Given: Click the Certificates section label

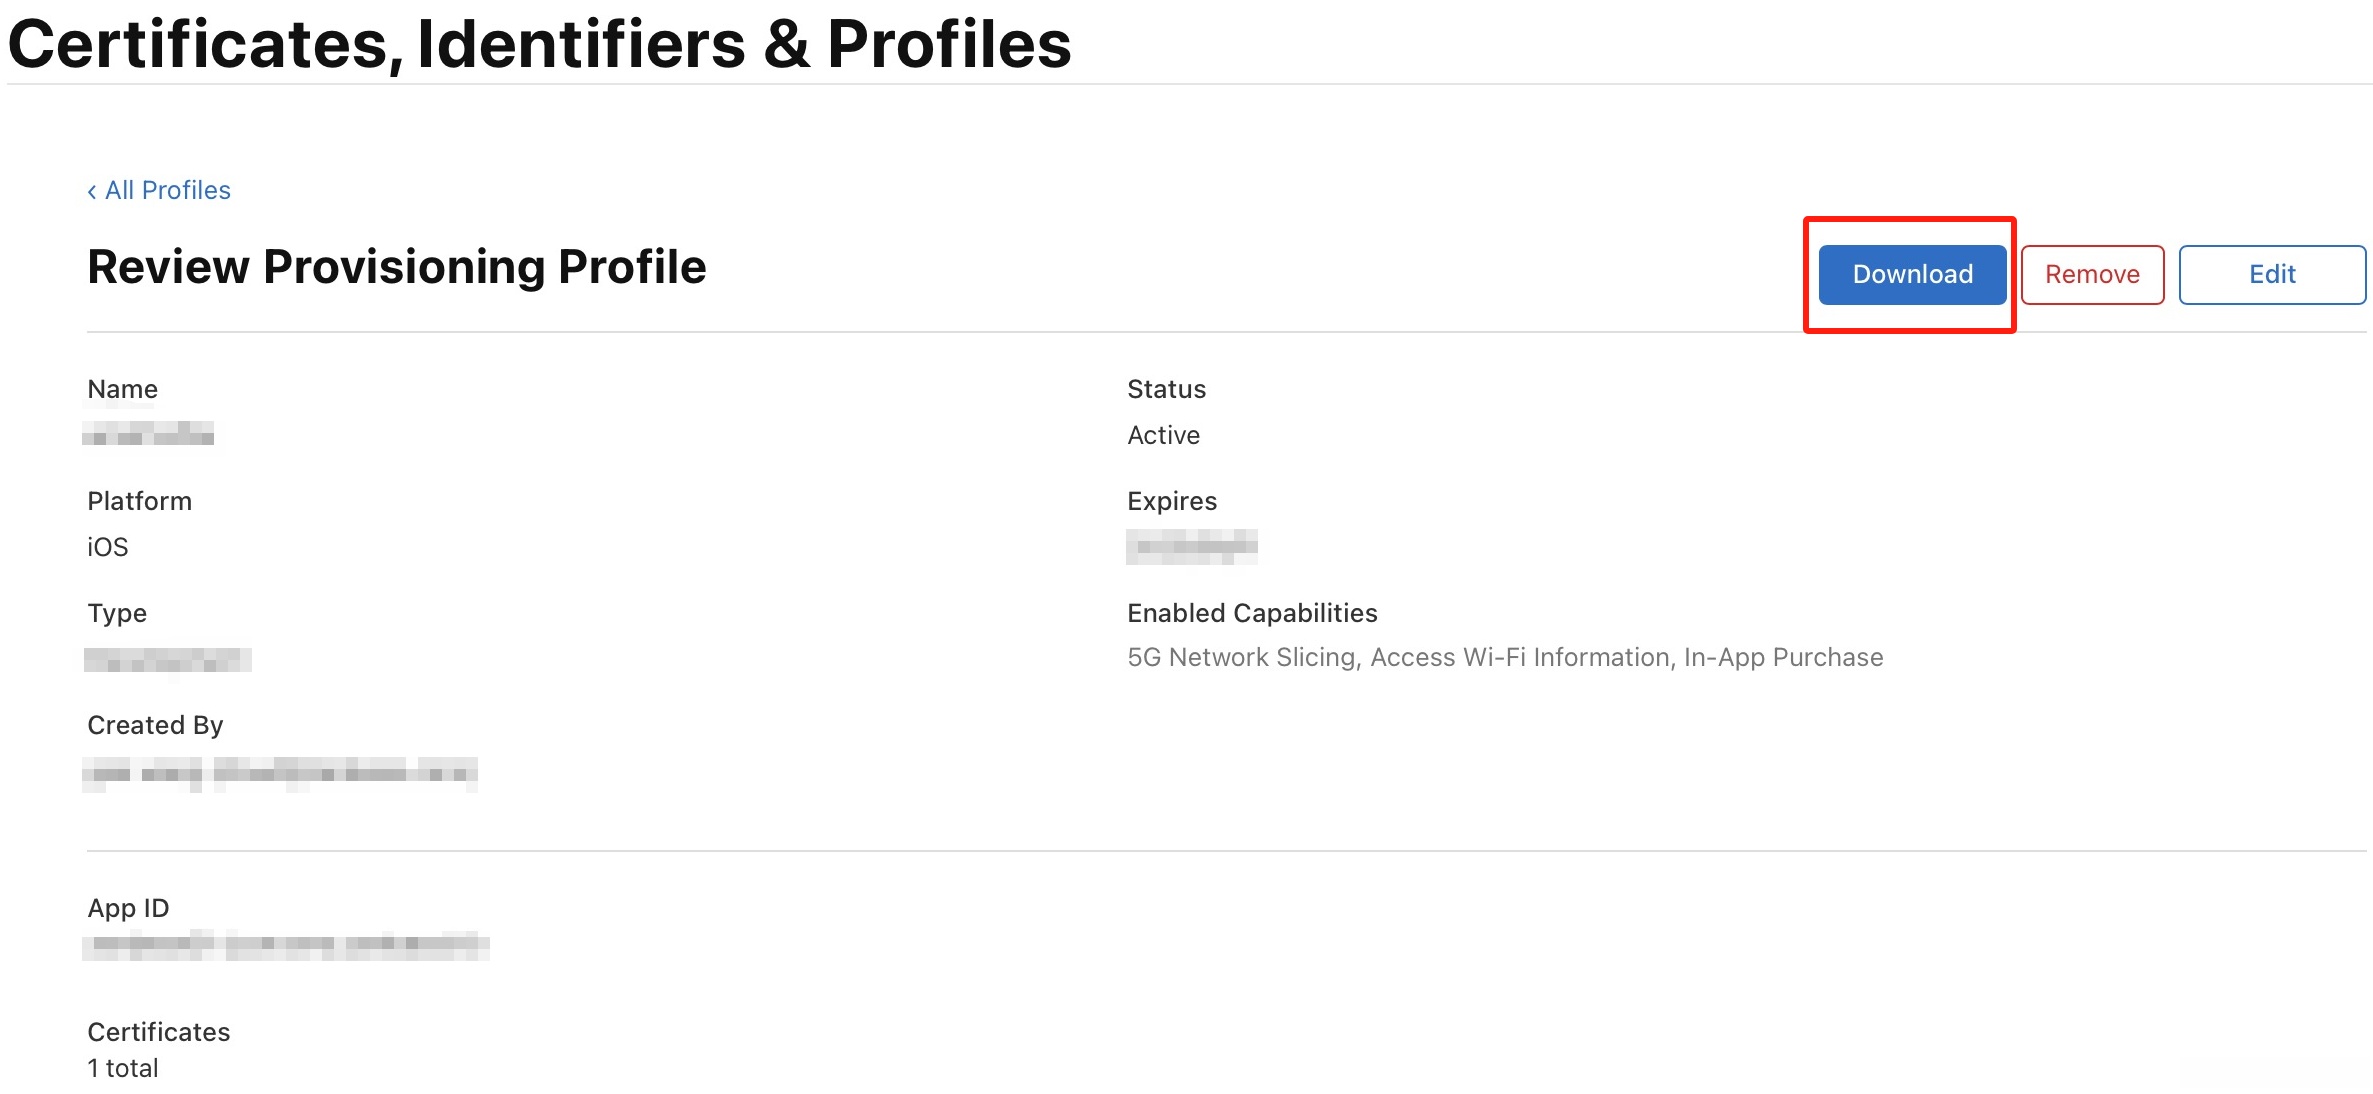Looking at the screenshot, I should point(158,1032).
